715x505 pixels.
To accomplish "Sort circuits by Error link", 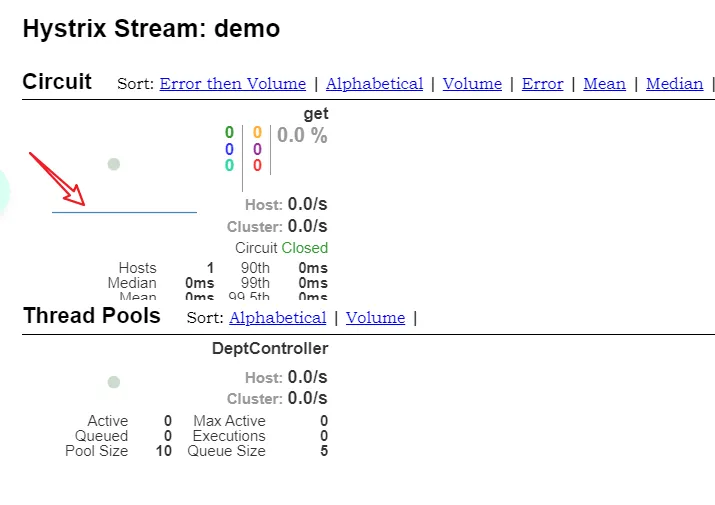I will tap(542, 84).
